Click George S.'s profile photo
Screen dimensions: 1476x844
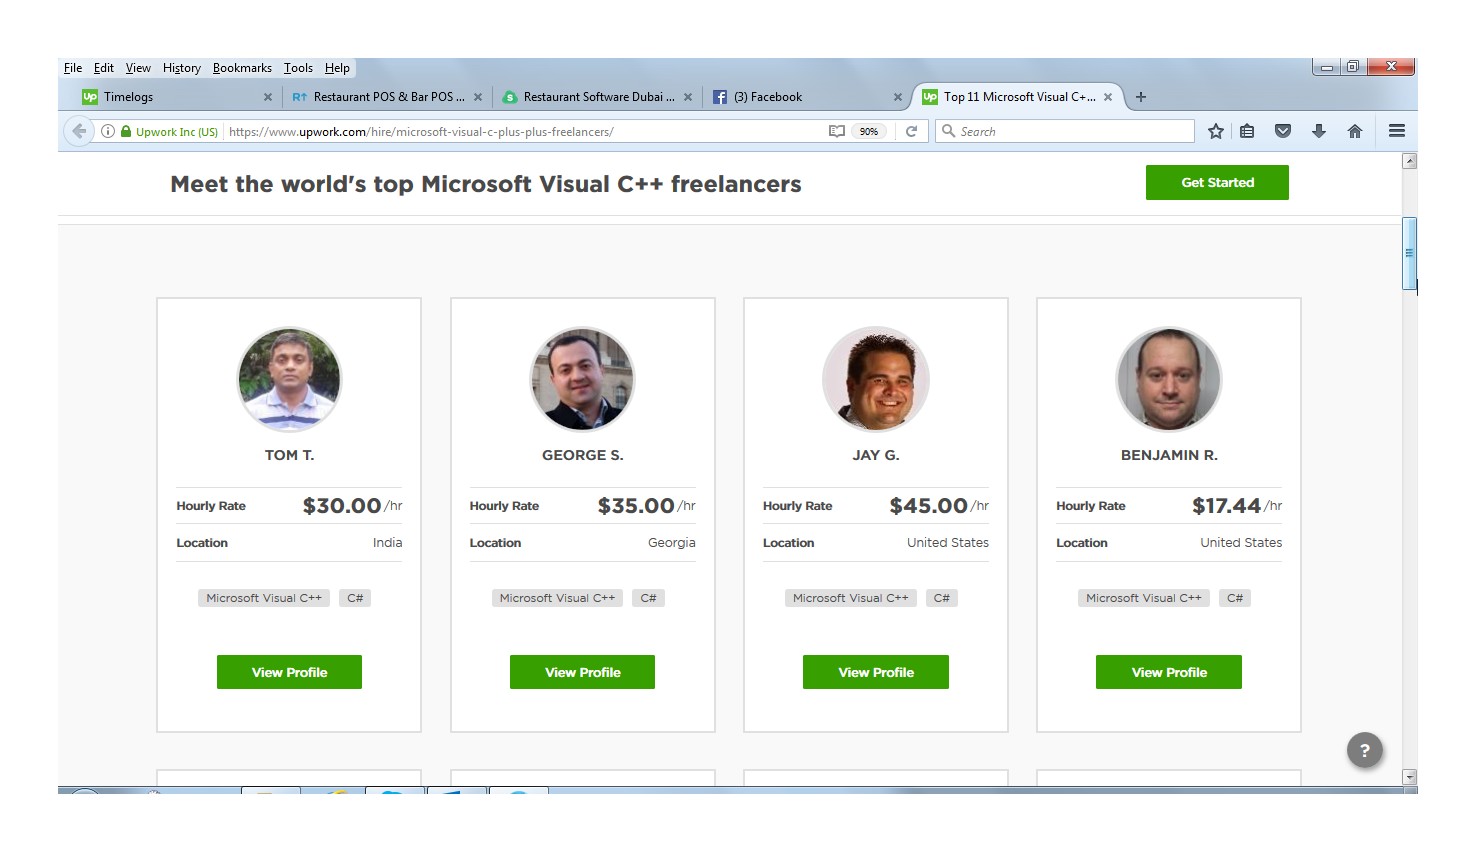(x=582, y=380)
